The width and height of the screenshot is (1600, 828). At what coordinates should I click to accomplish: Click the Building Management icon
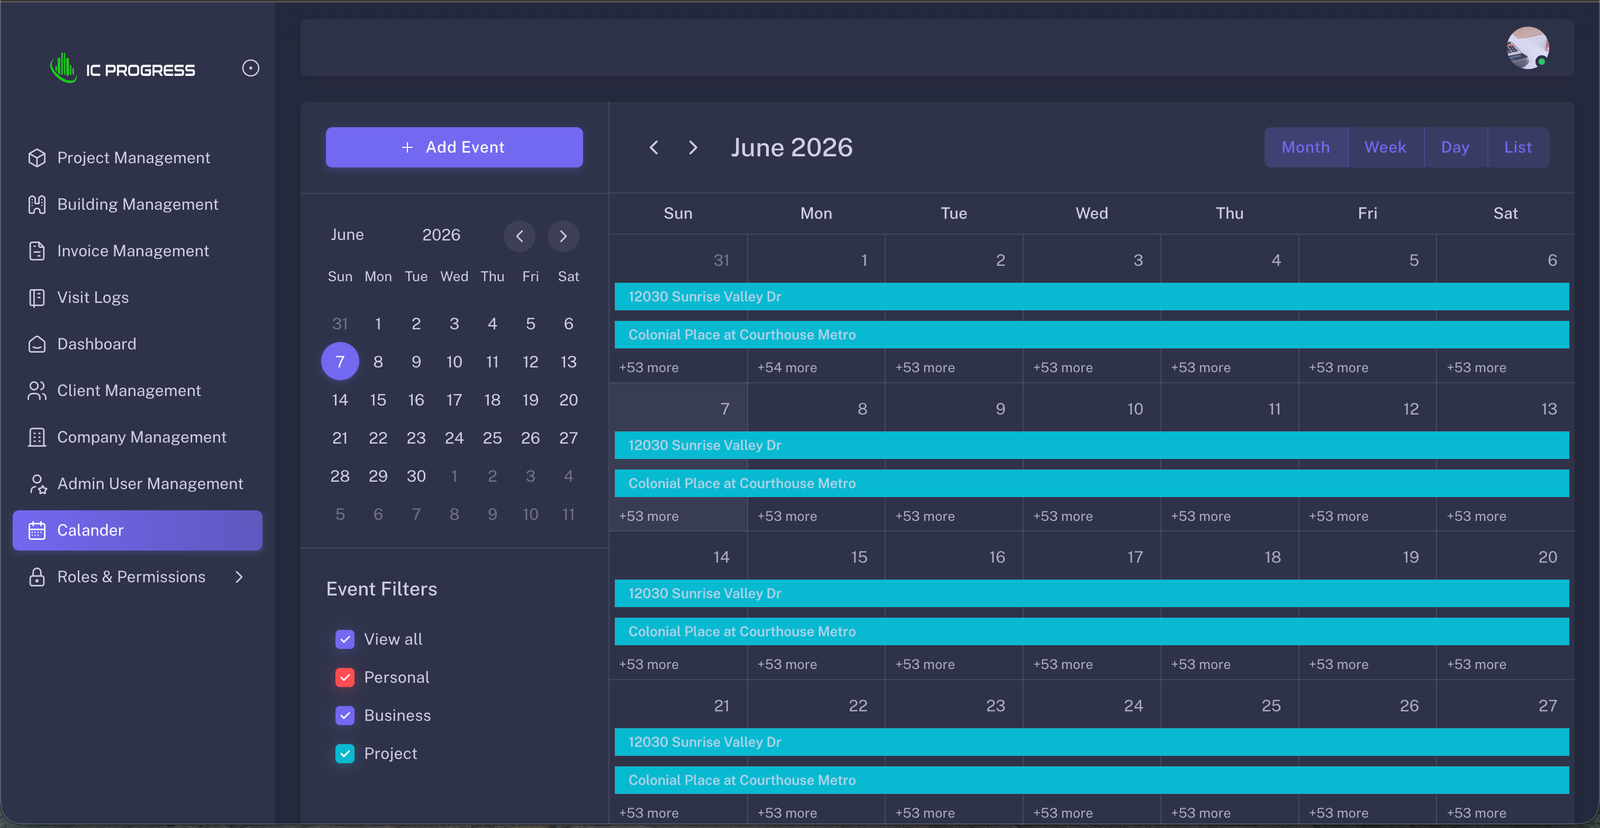point(37,204)
